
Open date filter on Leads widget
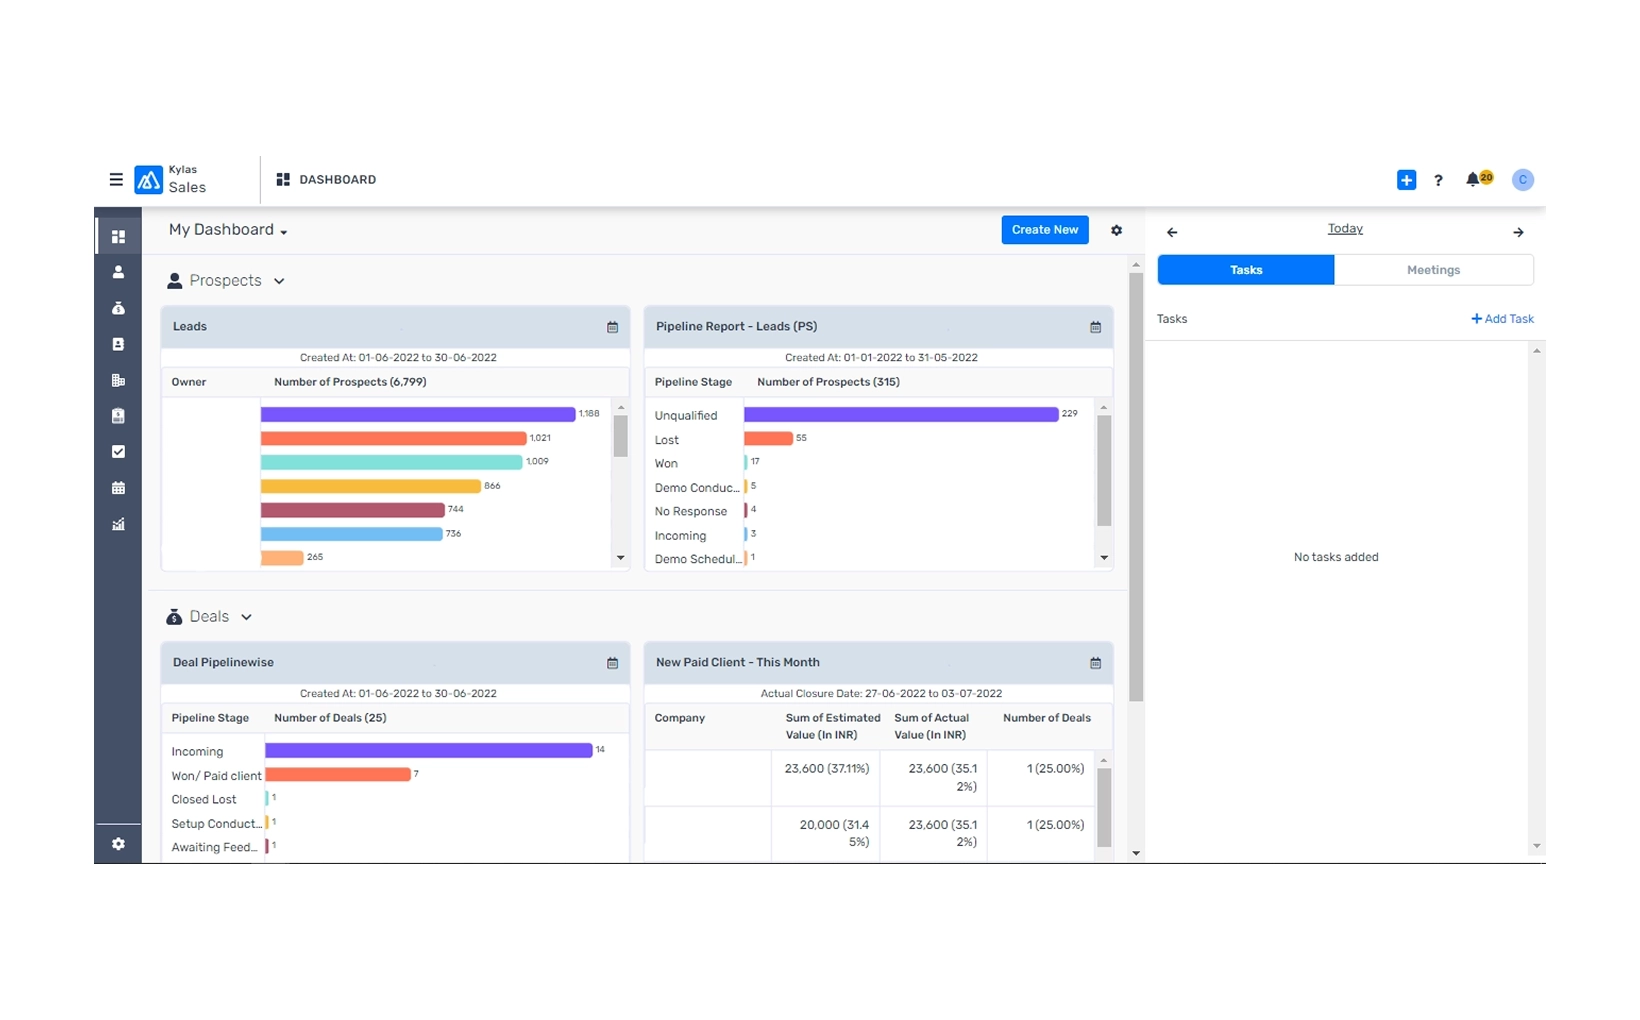pyautogui.click(x=612, y=327)
